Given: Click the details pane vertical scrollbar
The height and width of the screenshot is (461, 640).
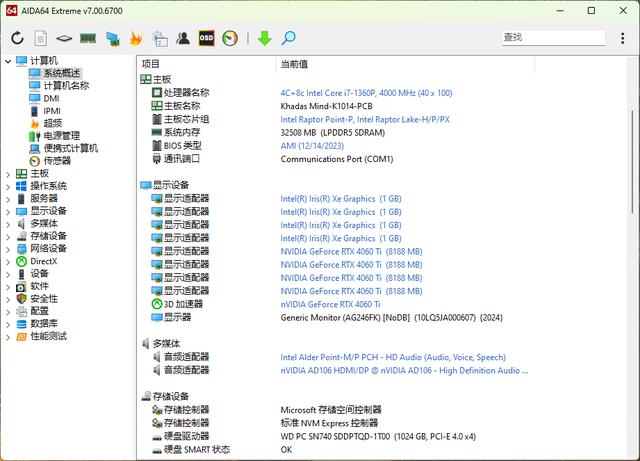Looking at the screenshot, I should 633,163.
